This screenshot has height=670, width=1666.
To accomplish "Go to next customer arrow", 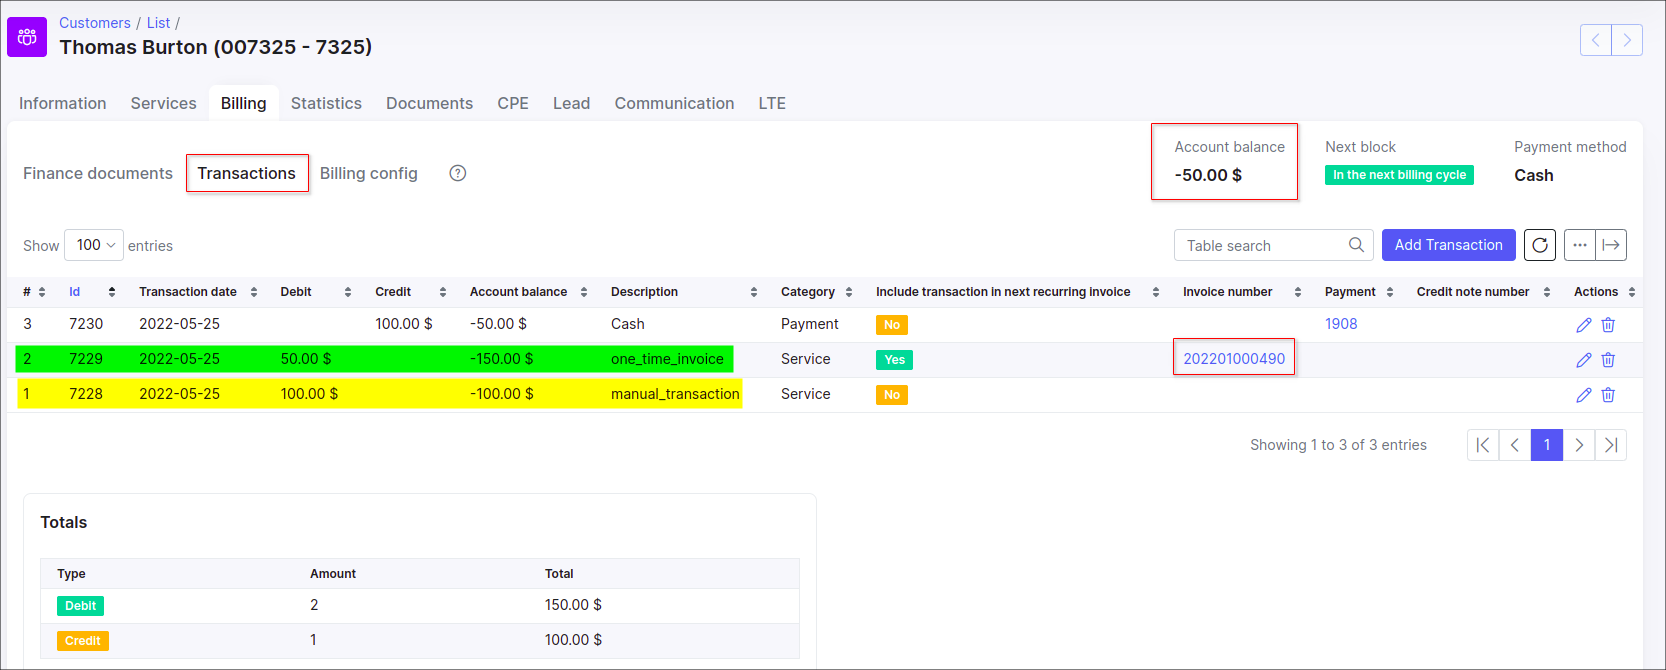I will [1627, 40].
